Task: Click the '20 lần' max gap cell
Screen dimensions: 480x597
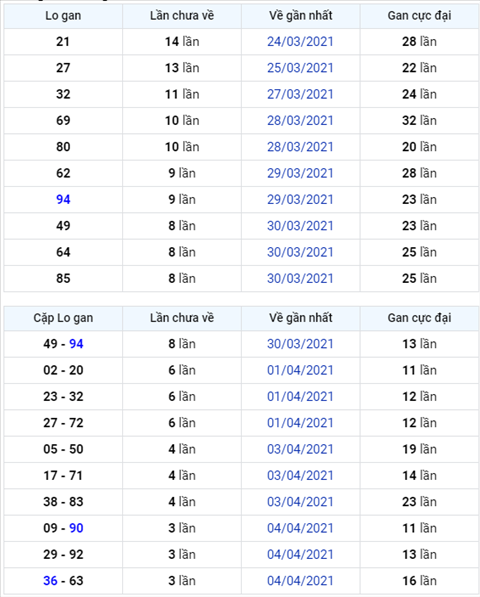Action: tap(419, 147)
